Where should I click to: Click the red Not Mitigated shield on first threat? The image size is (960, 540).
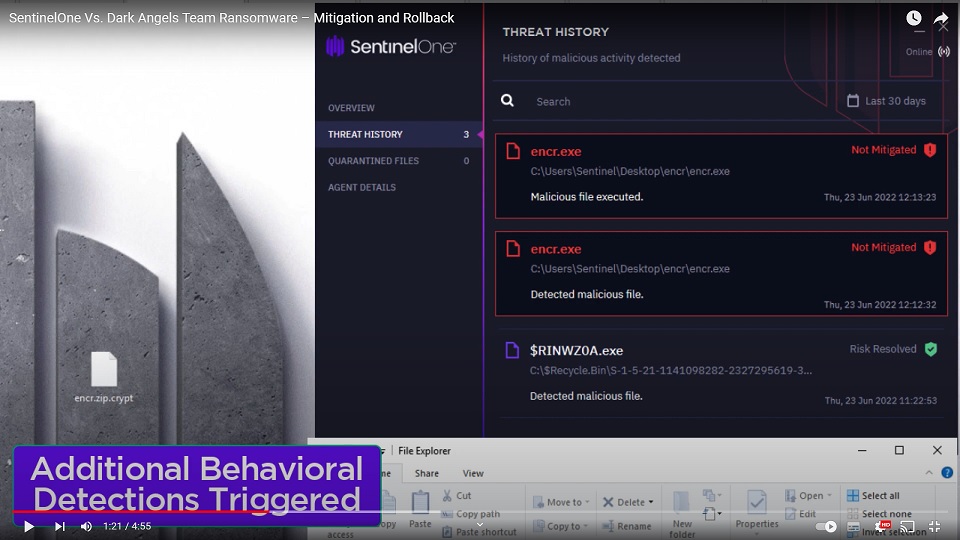(x=930, y=150)
